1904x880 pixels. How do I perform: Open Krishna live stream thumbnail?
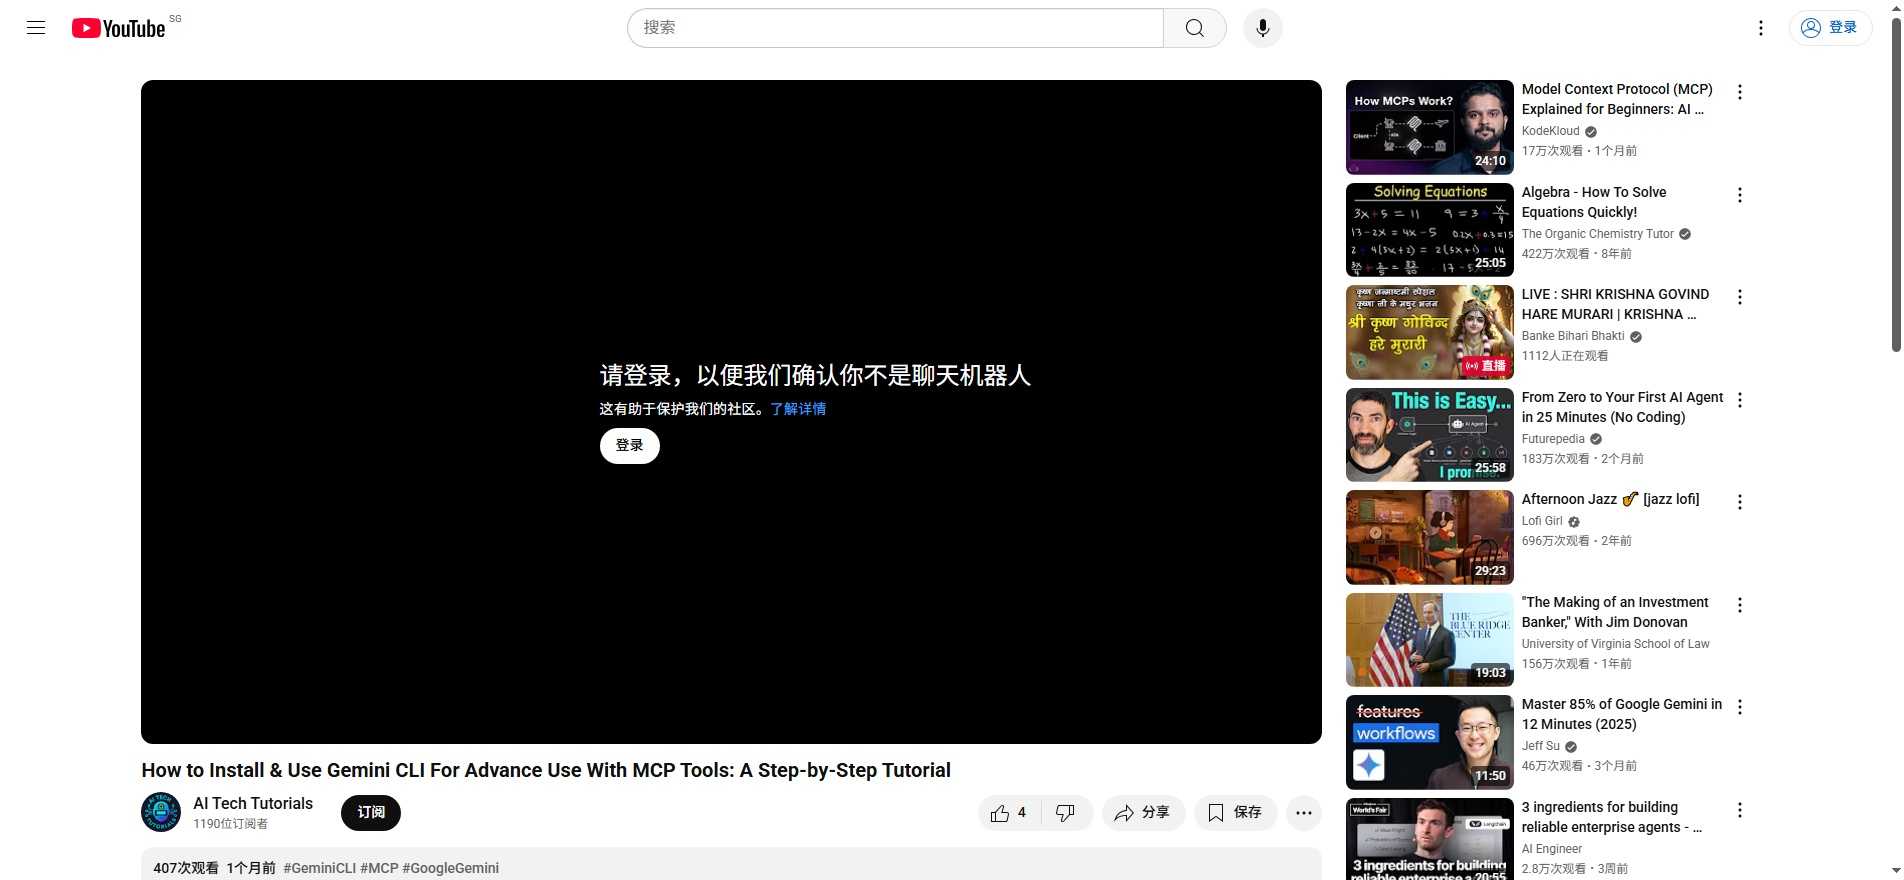[1430, 332]
